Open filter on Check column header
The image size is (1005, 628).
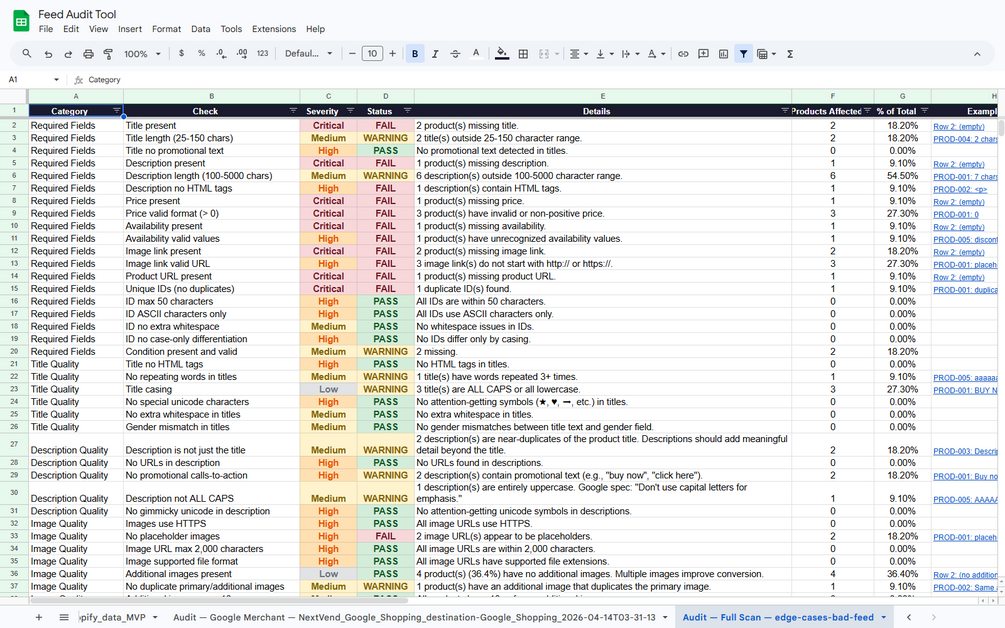[x=293, y=111]
